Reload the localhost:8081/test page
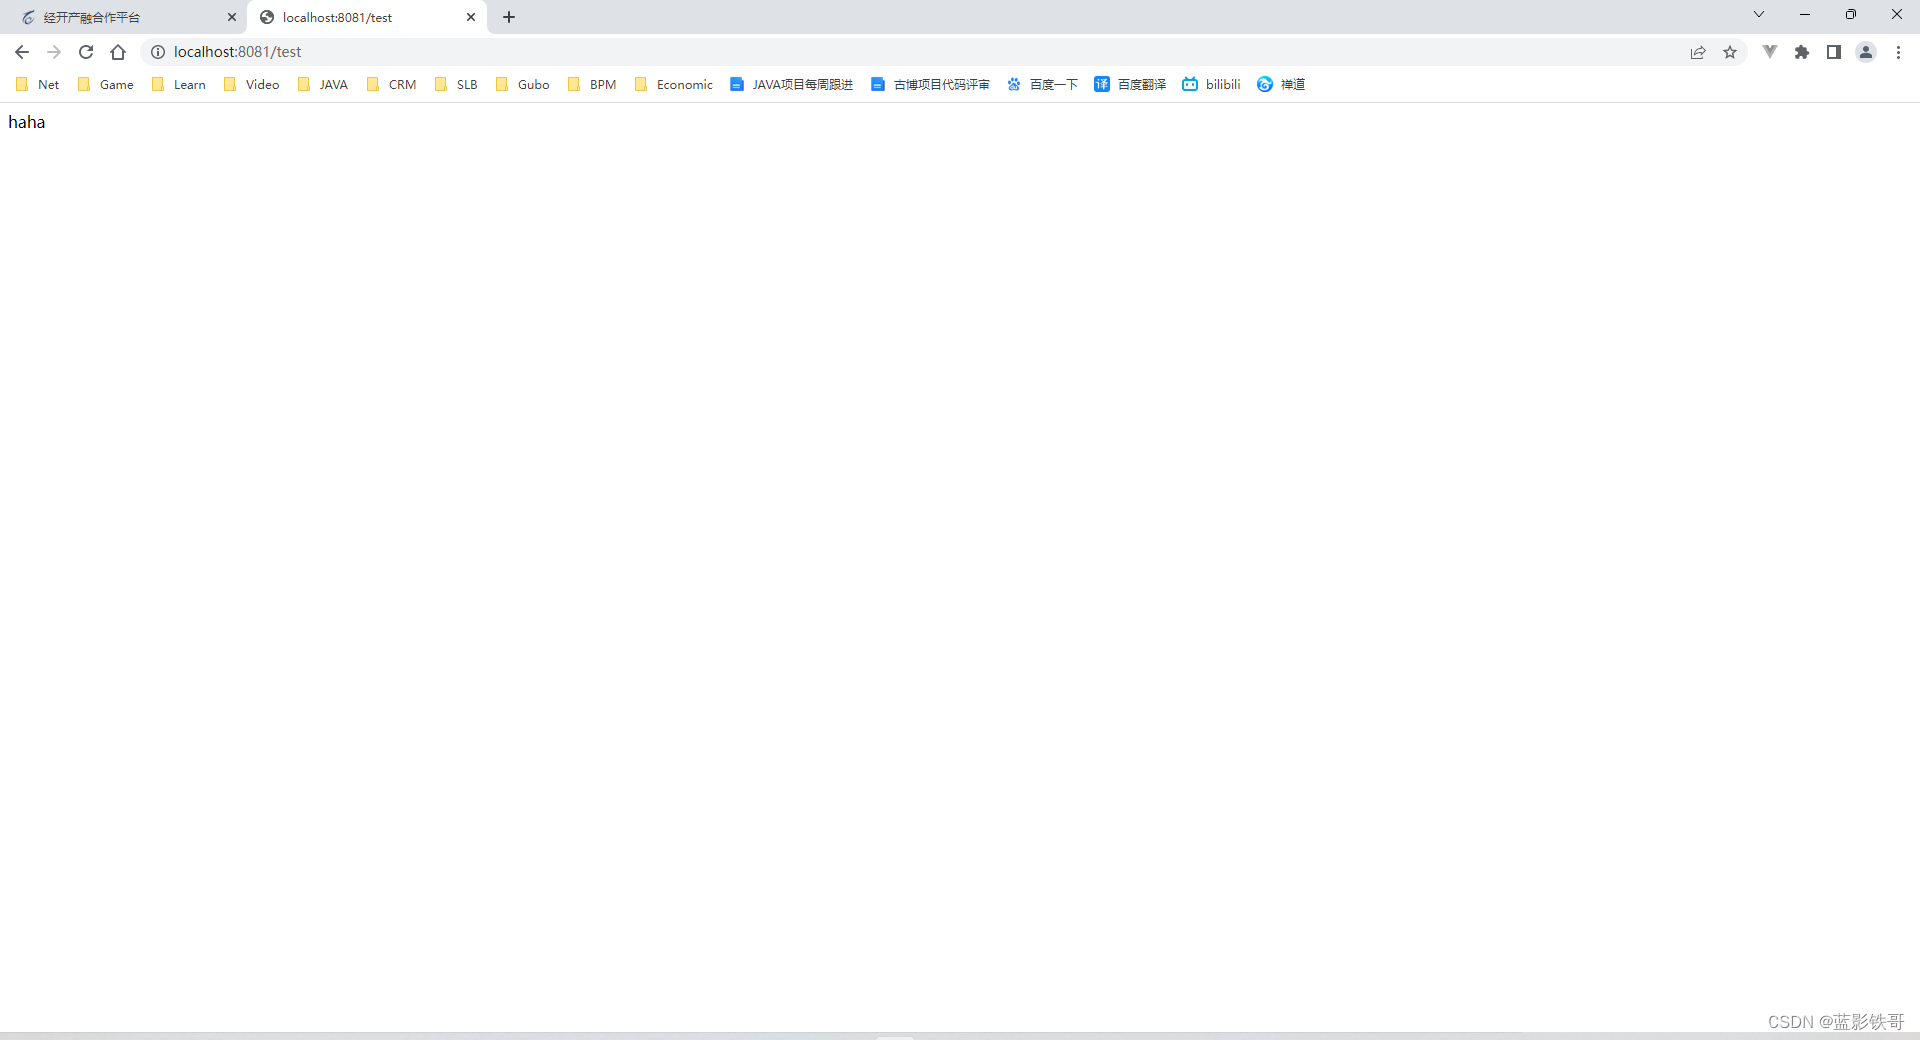Image resolution: width=1920 pixels, height=1040 pixels. point(86,52)
